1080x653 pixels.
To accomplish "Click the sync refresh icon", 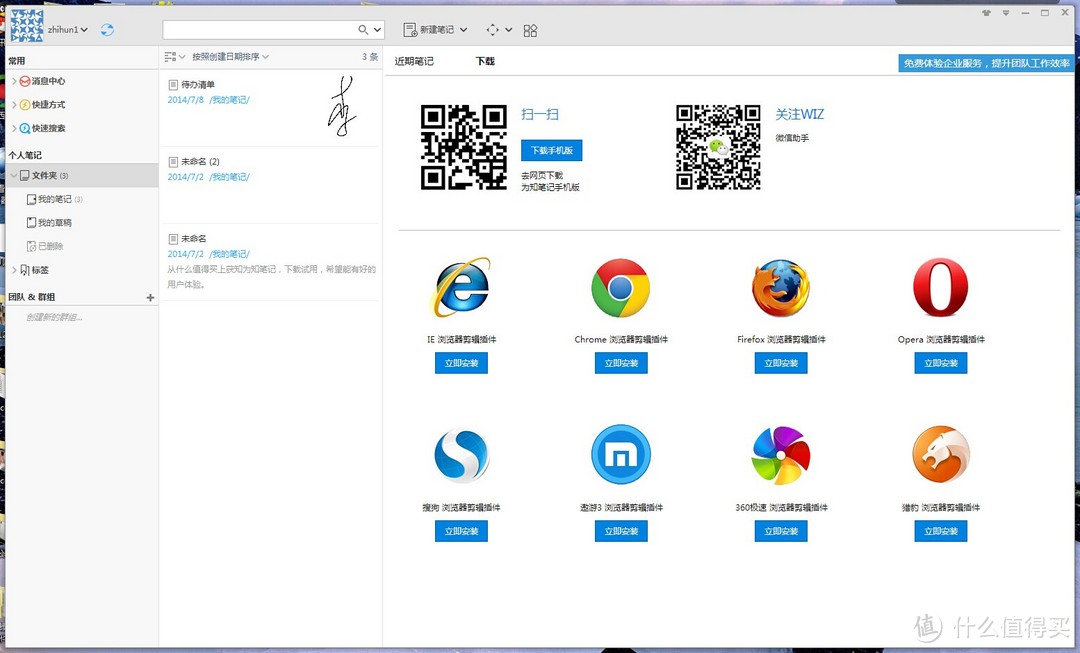I will [x=107, y=30].
